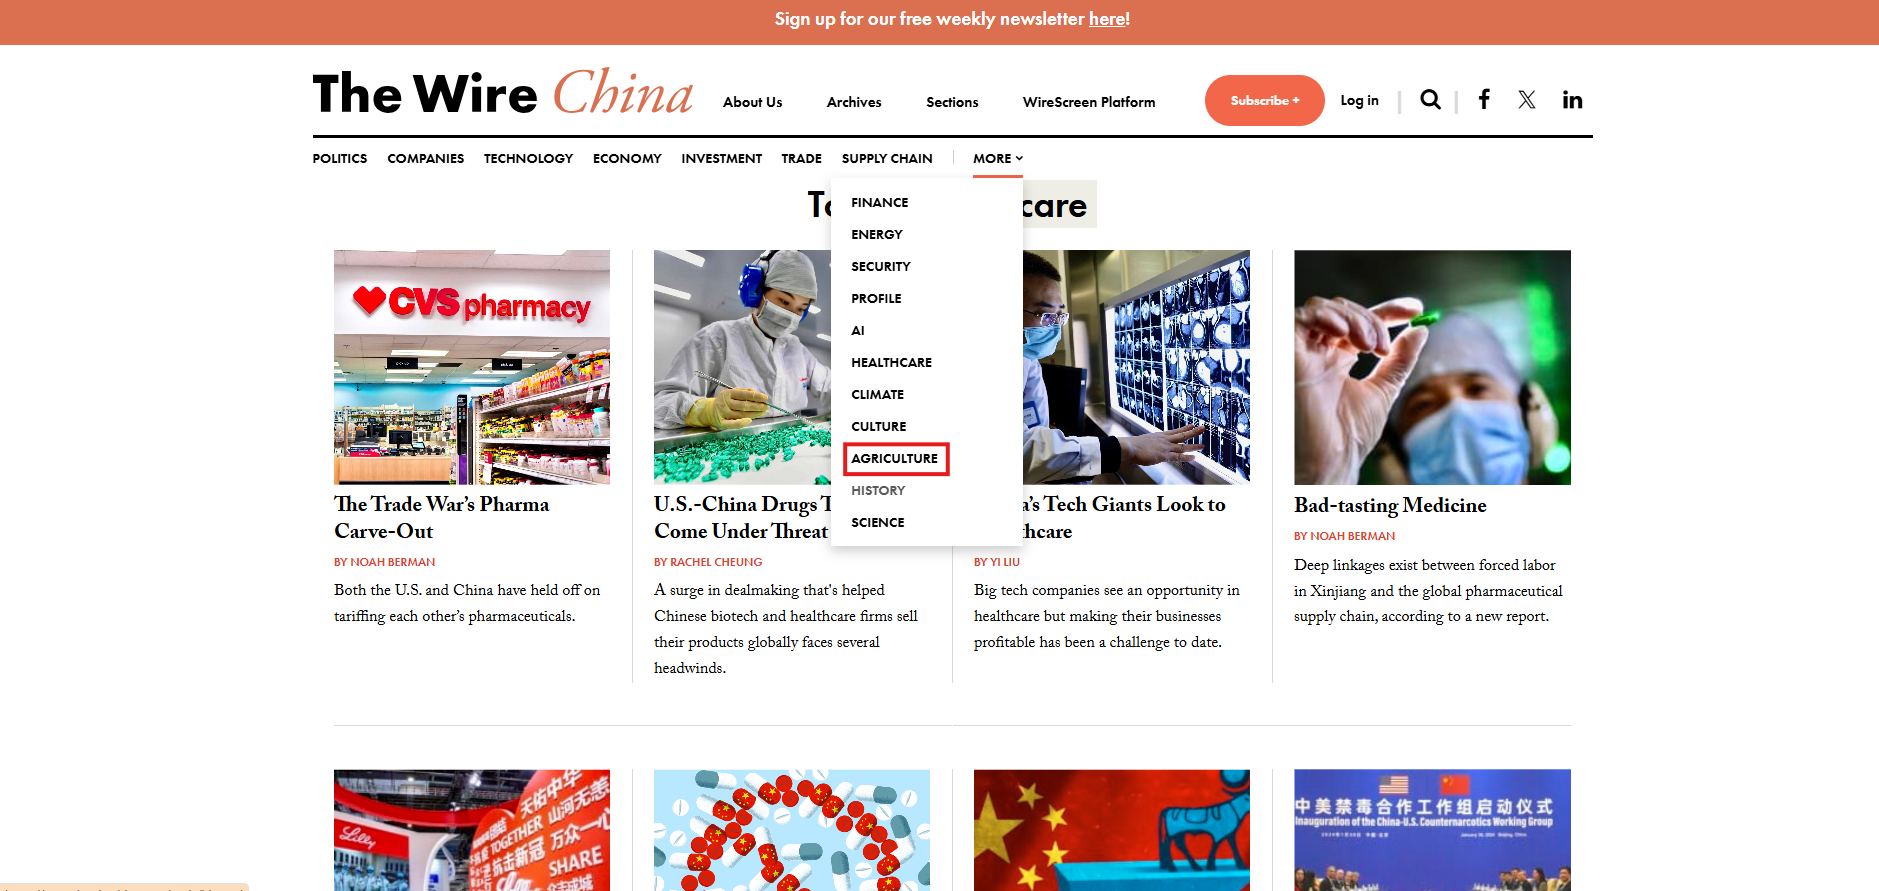The width and height of the screenshot is (1879, 891).
Task: Click the Log in link
Action: tap(1359, 100)
